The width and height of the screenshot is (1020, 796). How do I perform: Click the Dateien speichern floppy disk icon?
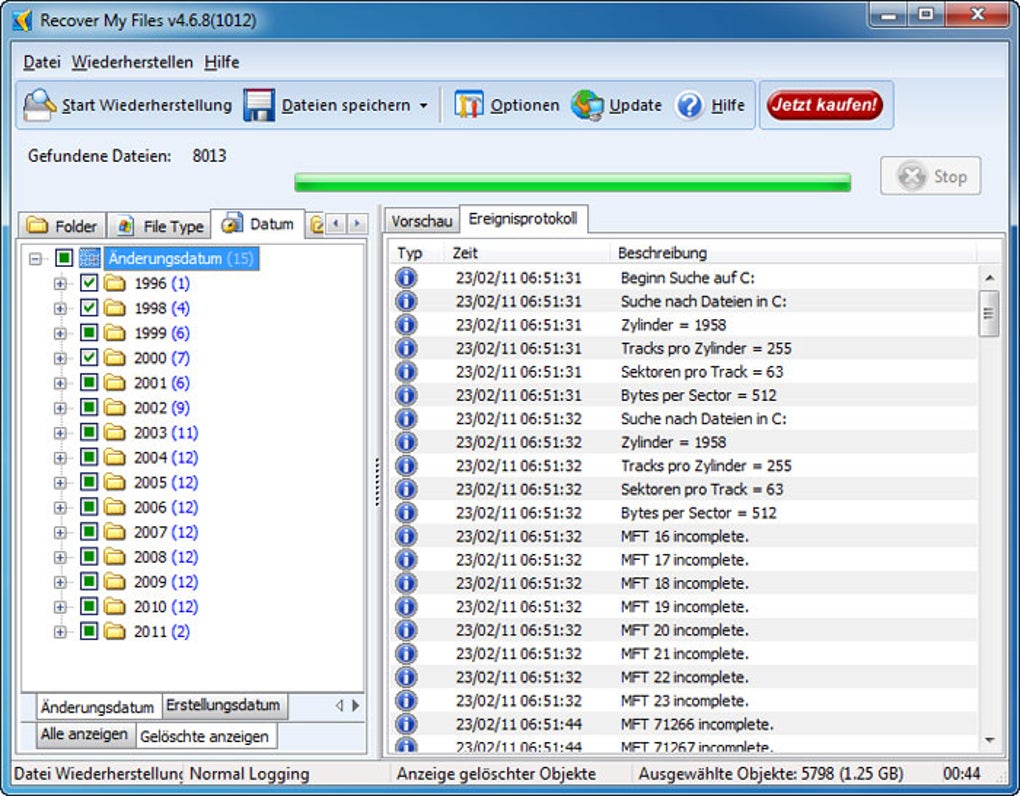259,105
